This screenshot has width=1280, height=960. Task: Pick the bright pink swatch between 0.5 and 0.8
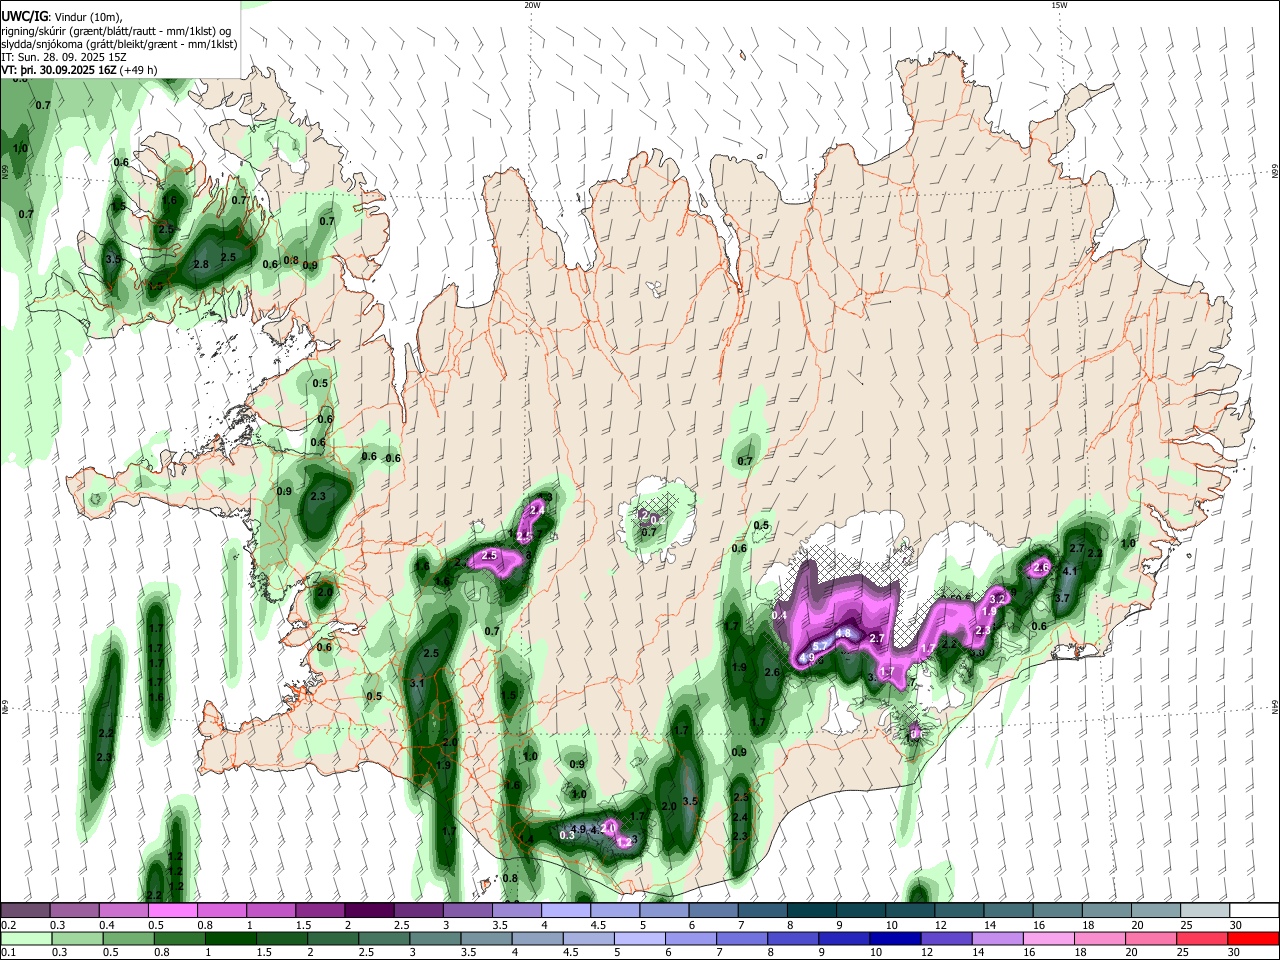click(172, 910)
